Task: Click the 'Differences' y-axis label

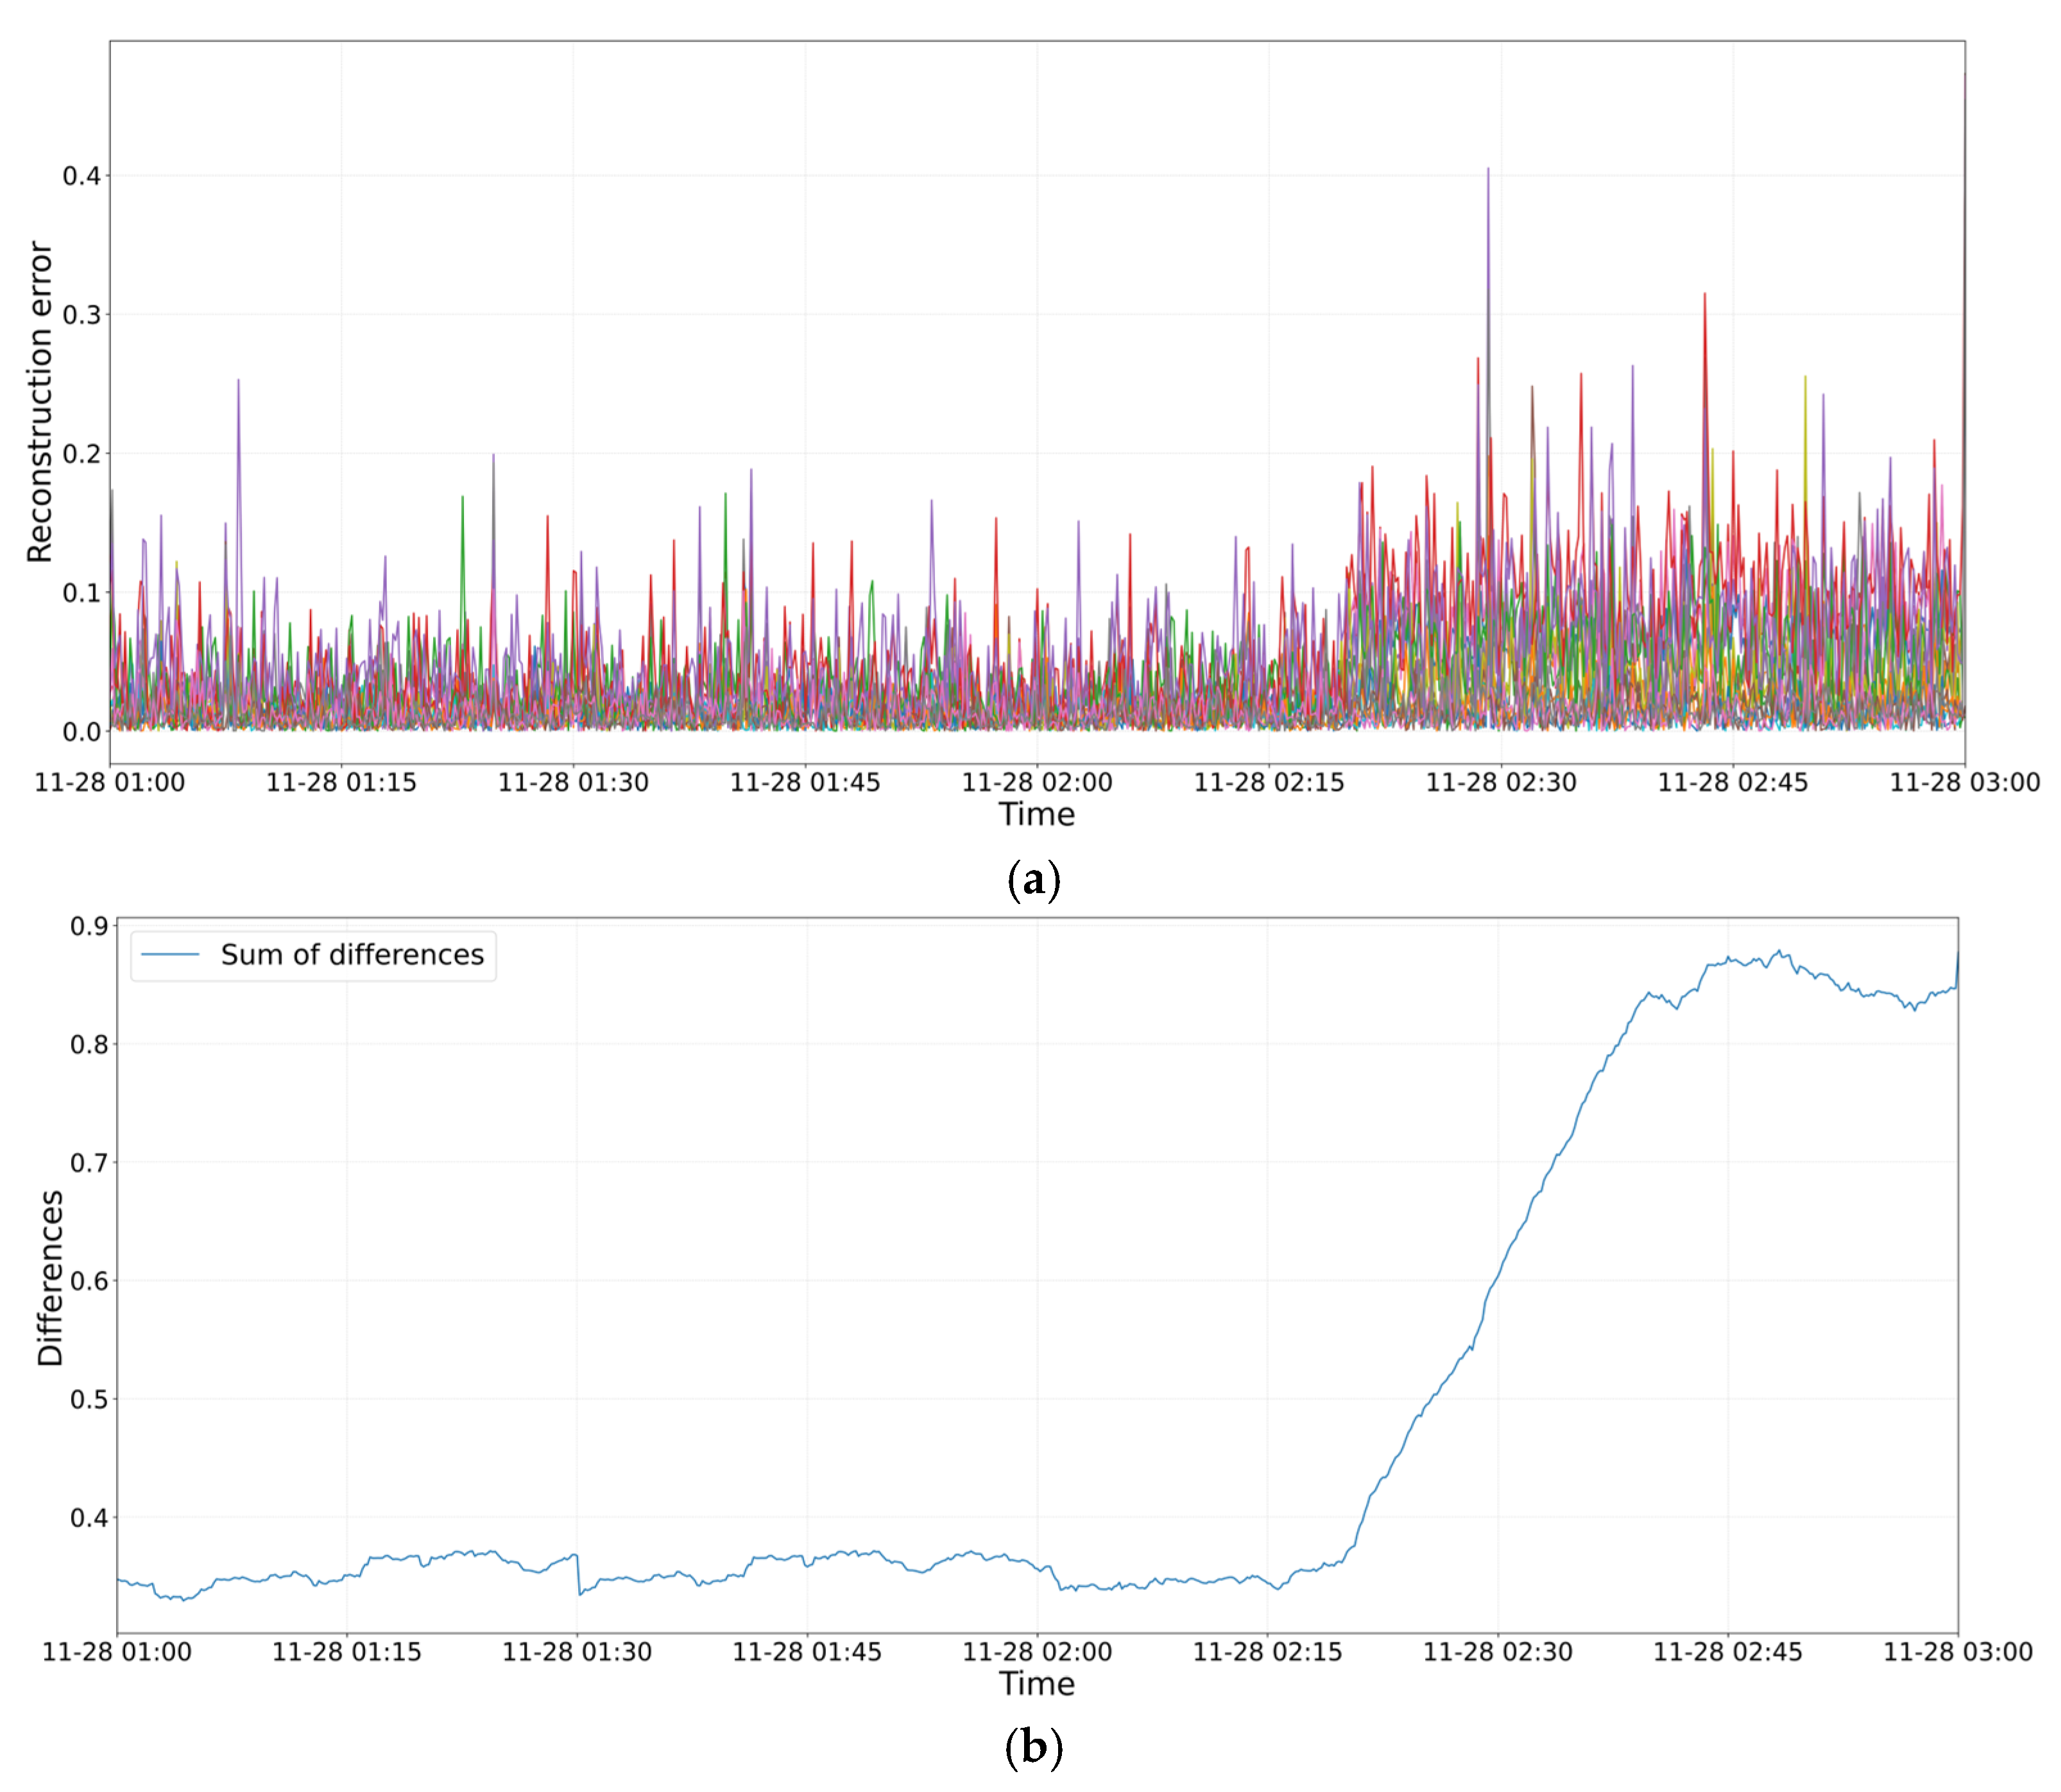Action: 50,1277
